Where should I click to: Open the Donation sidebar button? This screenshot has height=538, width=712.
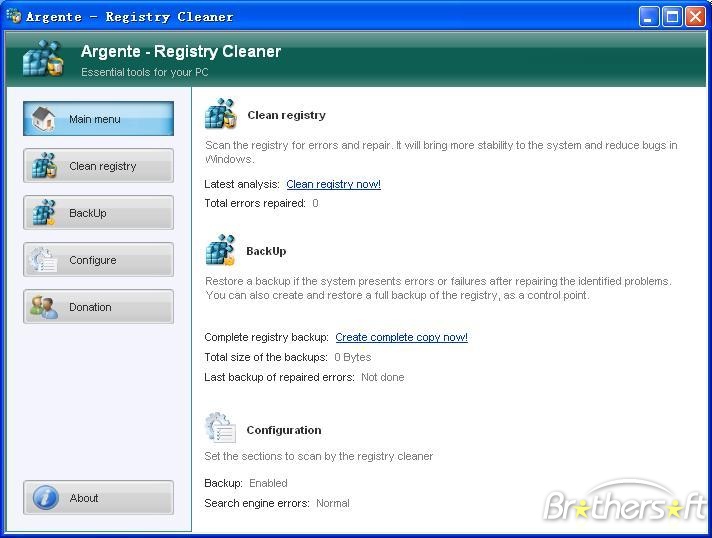coord(99,307)
